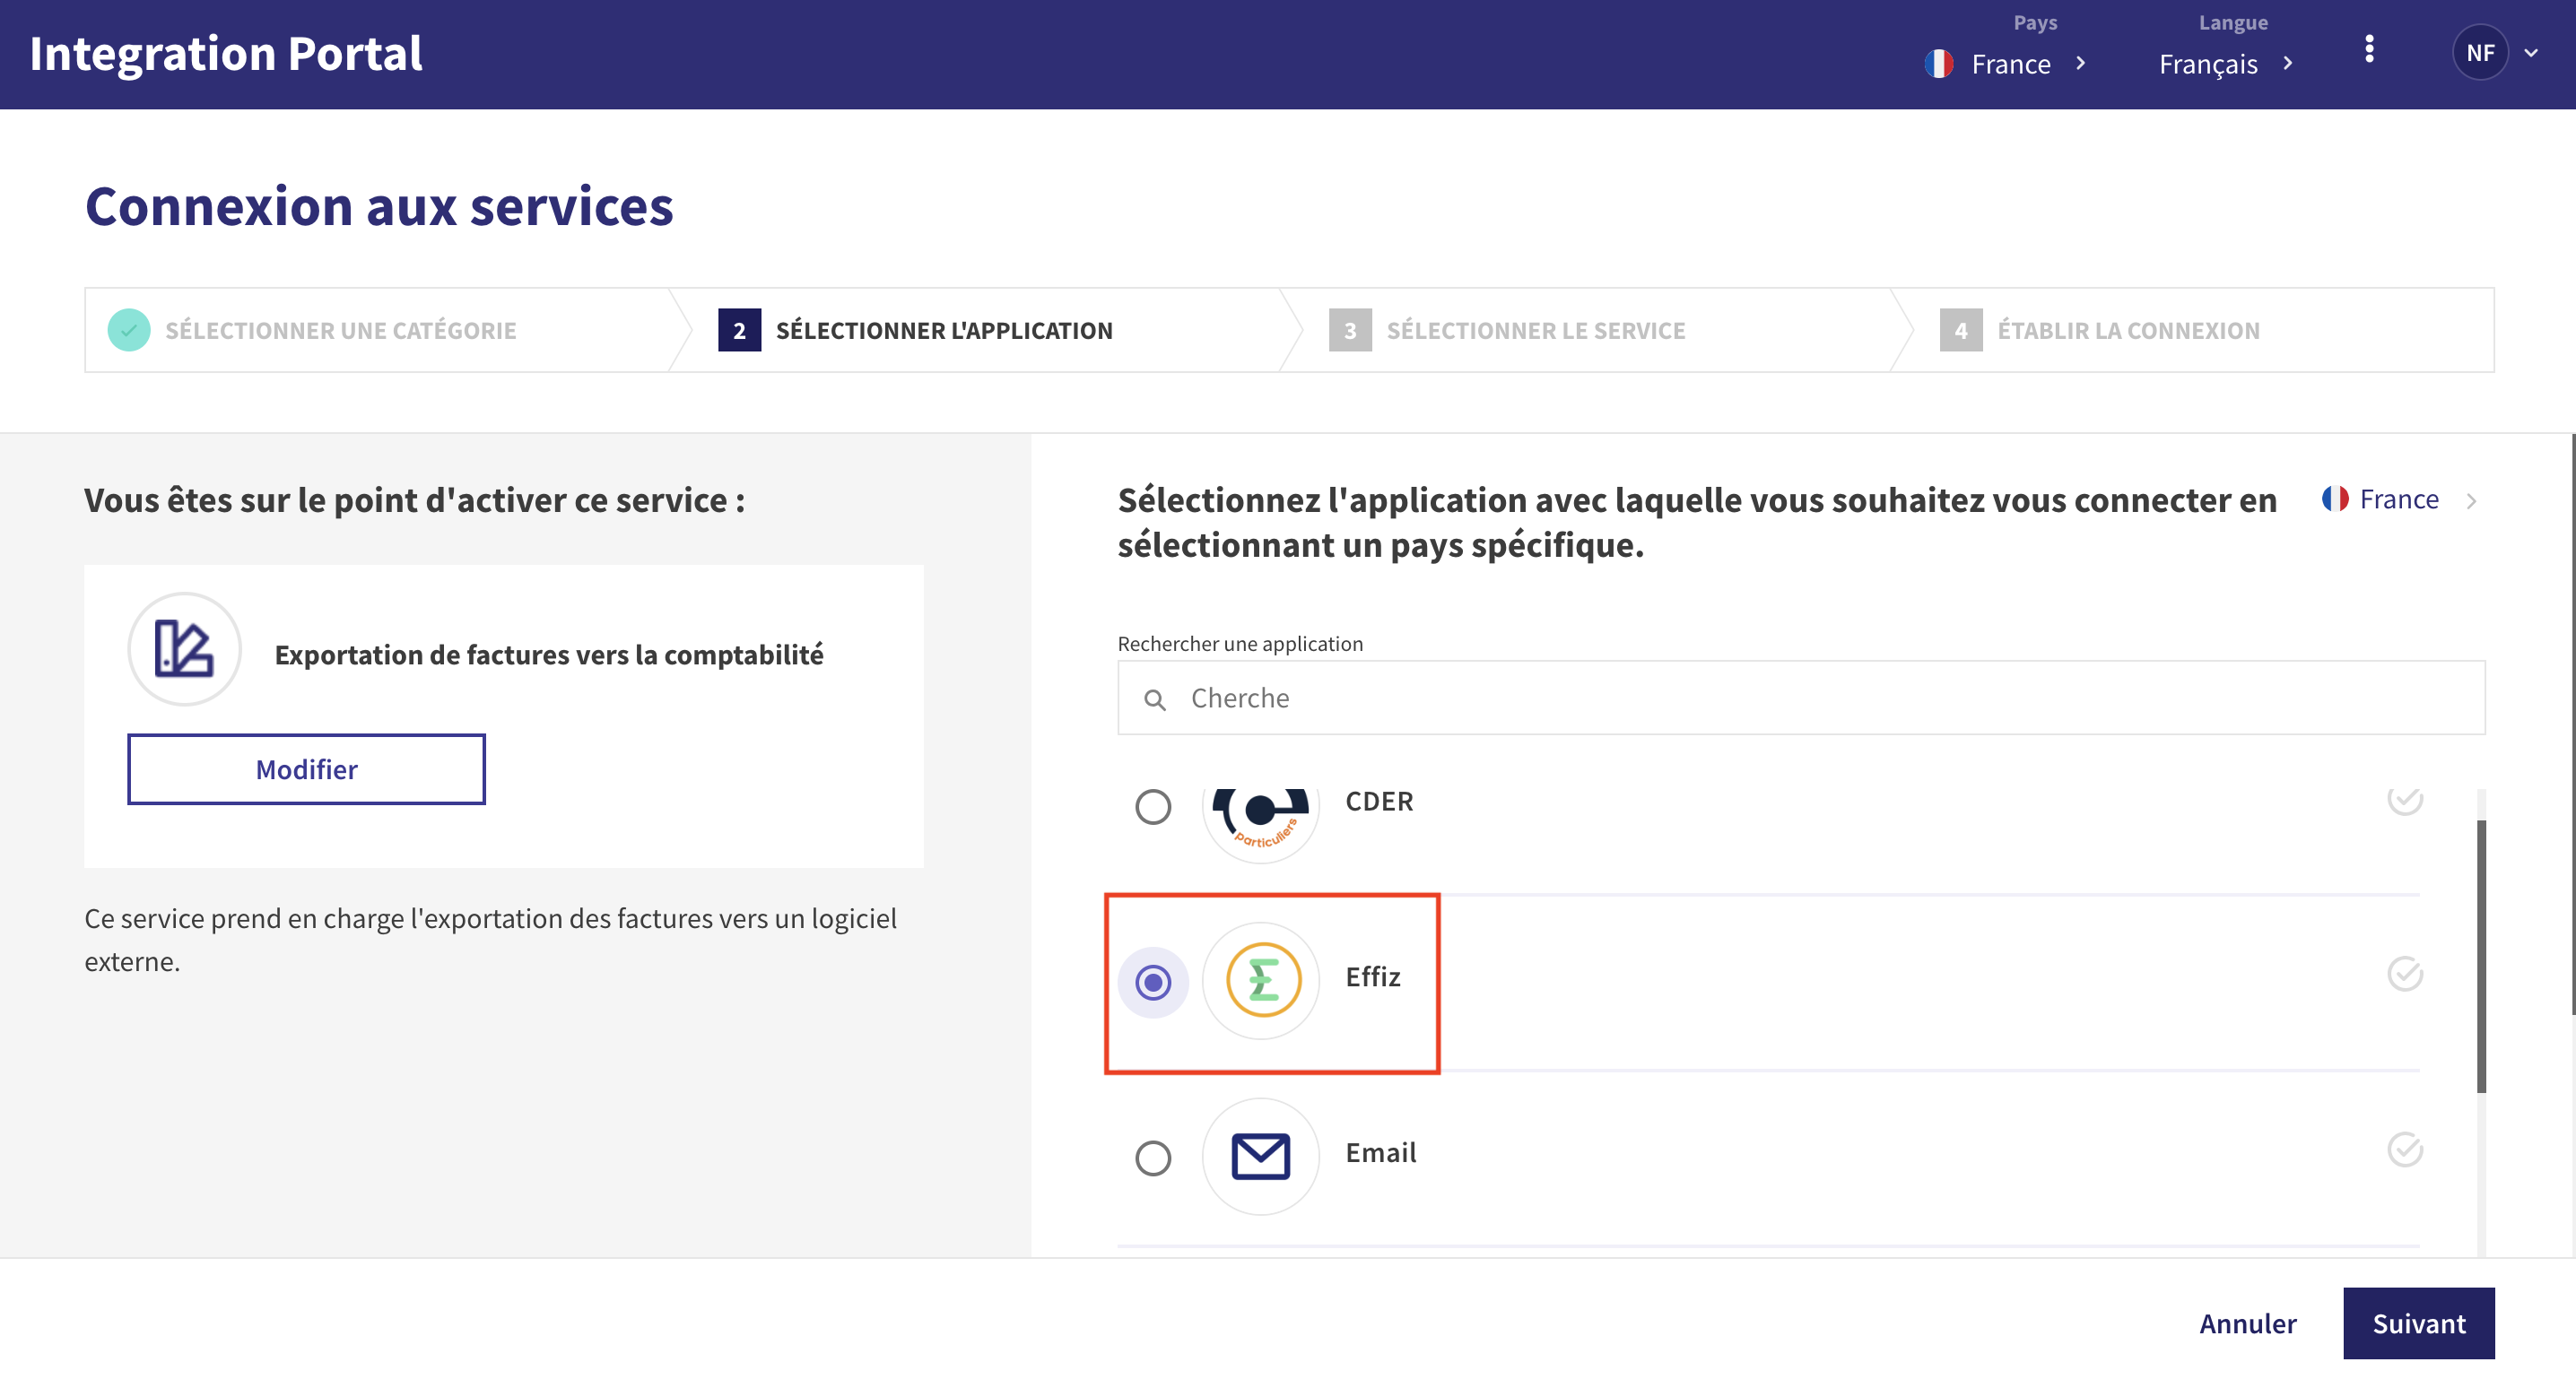This screenshot has height=1388, width=2576.
Task: Click the Email application name
Action: pos(1380,1152)
